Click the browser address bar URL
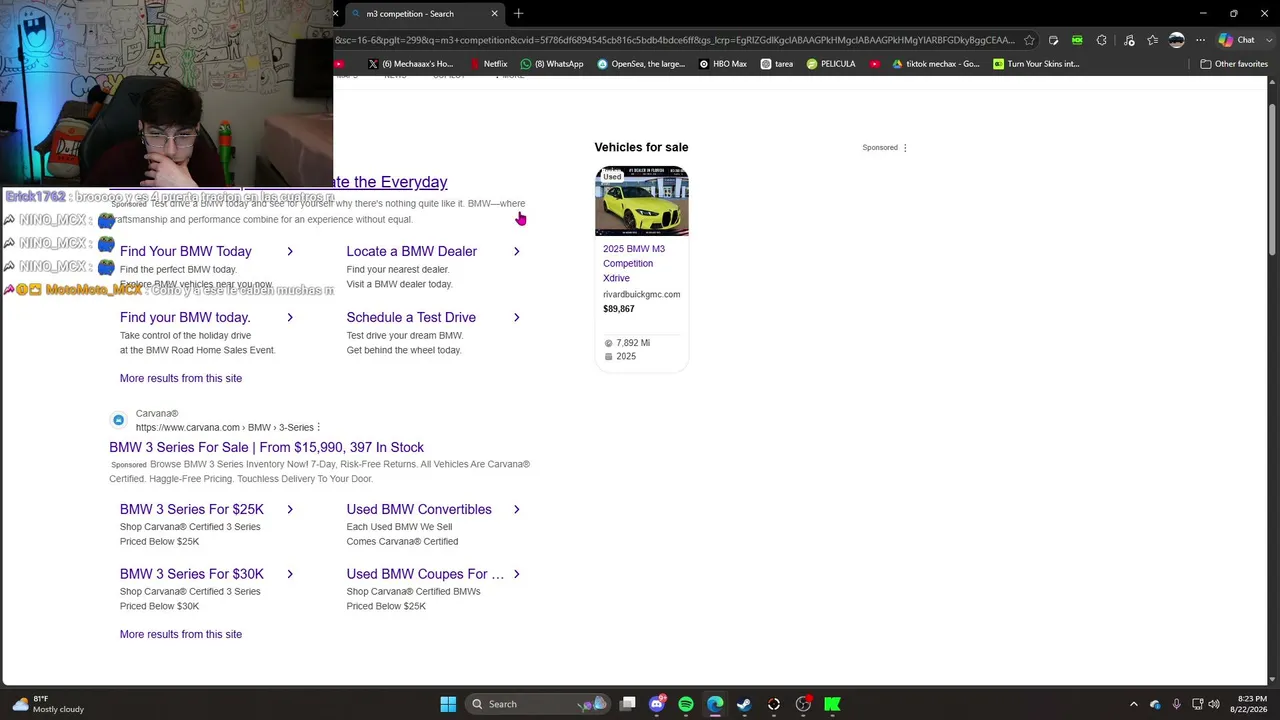The height and width of the screenshot is (720, 1280). click(x=675, y=40)
